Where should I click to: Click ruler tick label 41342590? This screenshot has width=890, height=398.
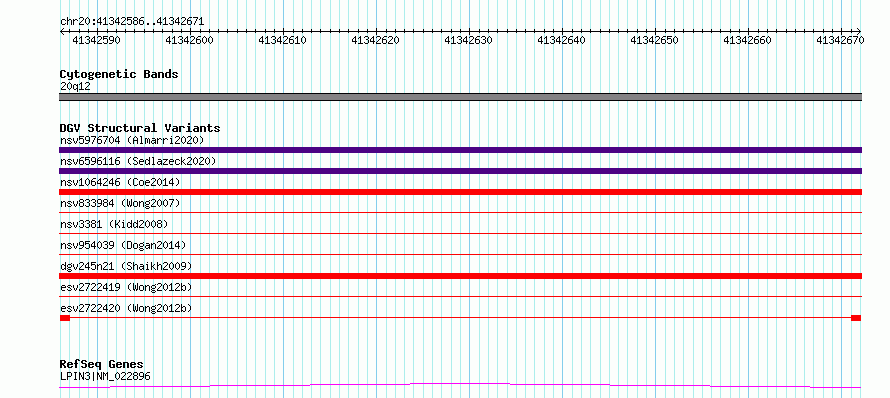(x=96, y=40)
